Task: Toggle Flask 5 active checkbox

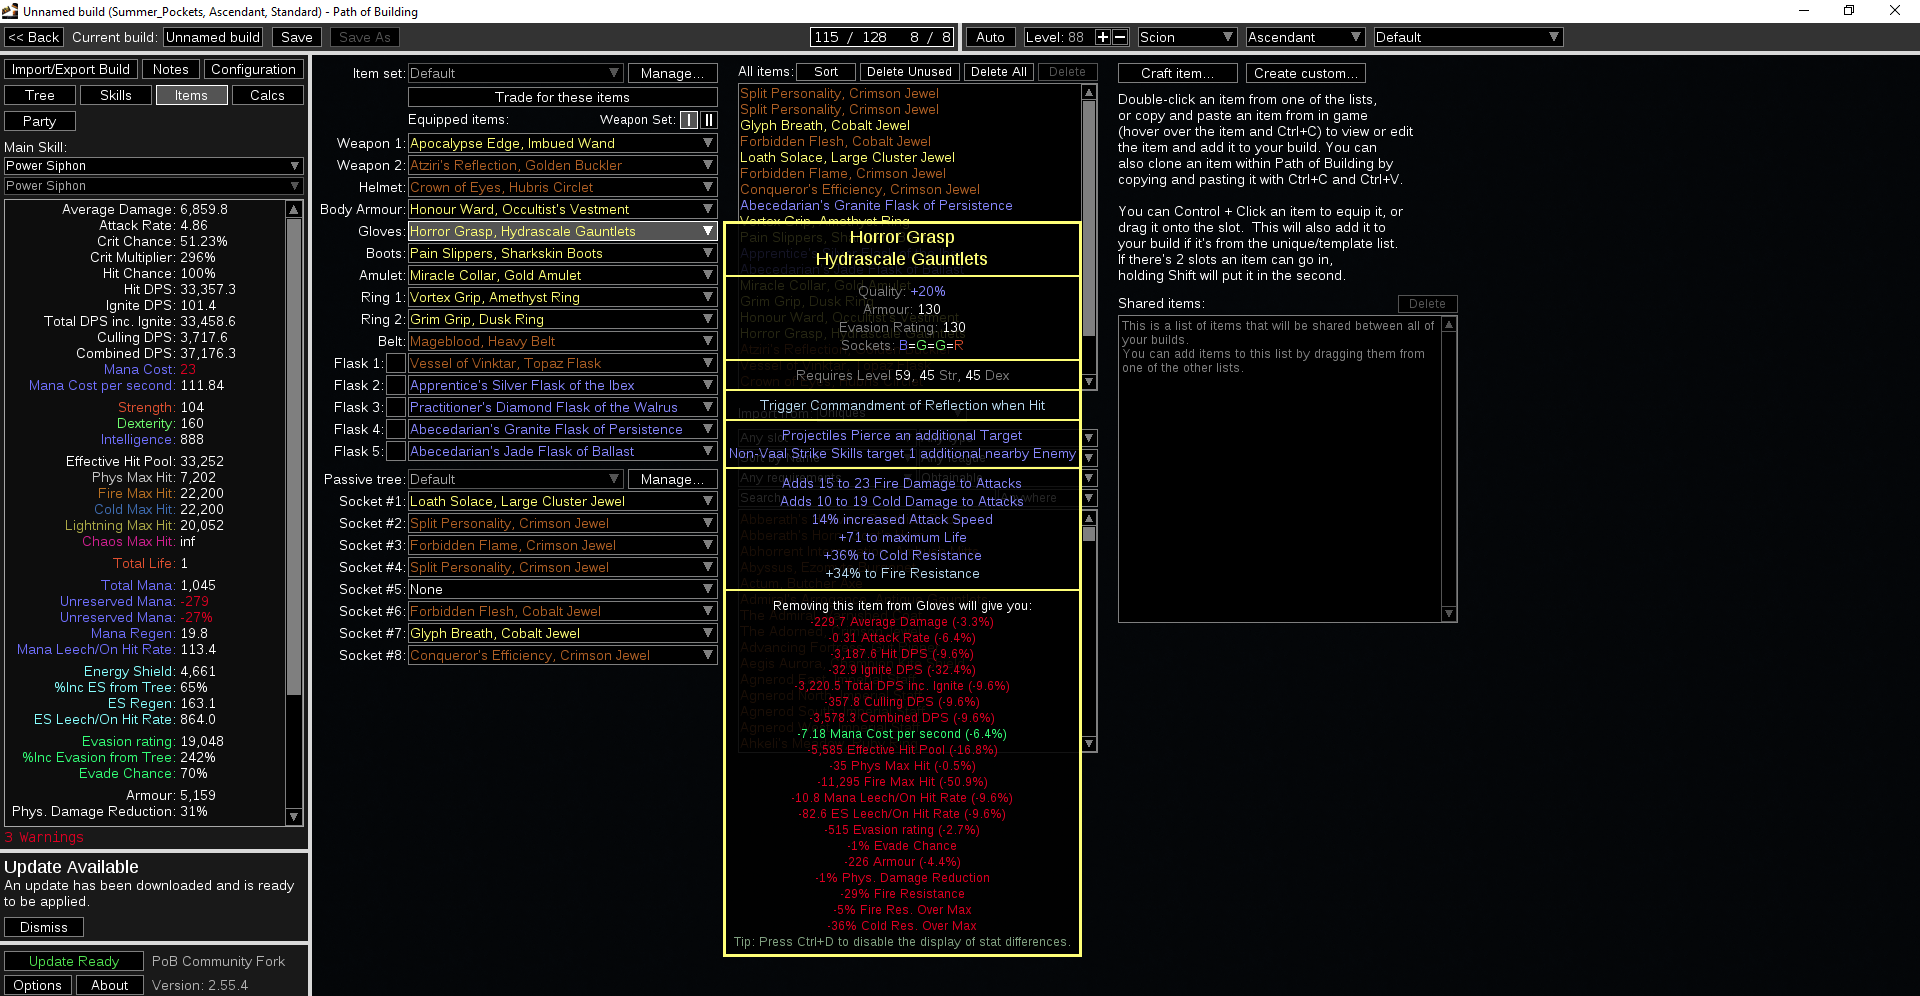Action: coord(396,452)
